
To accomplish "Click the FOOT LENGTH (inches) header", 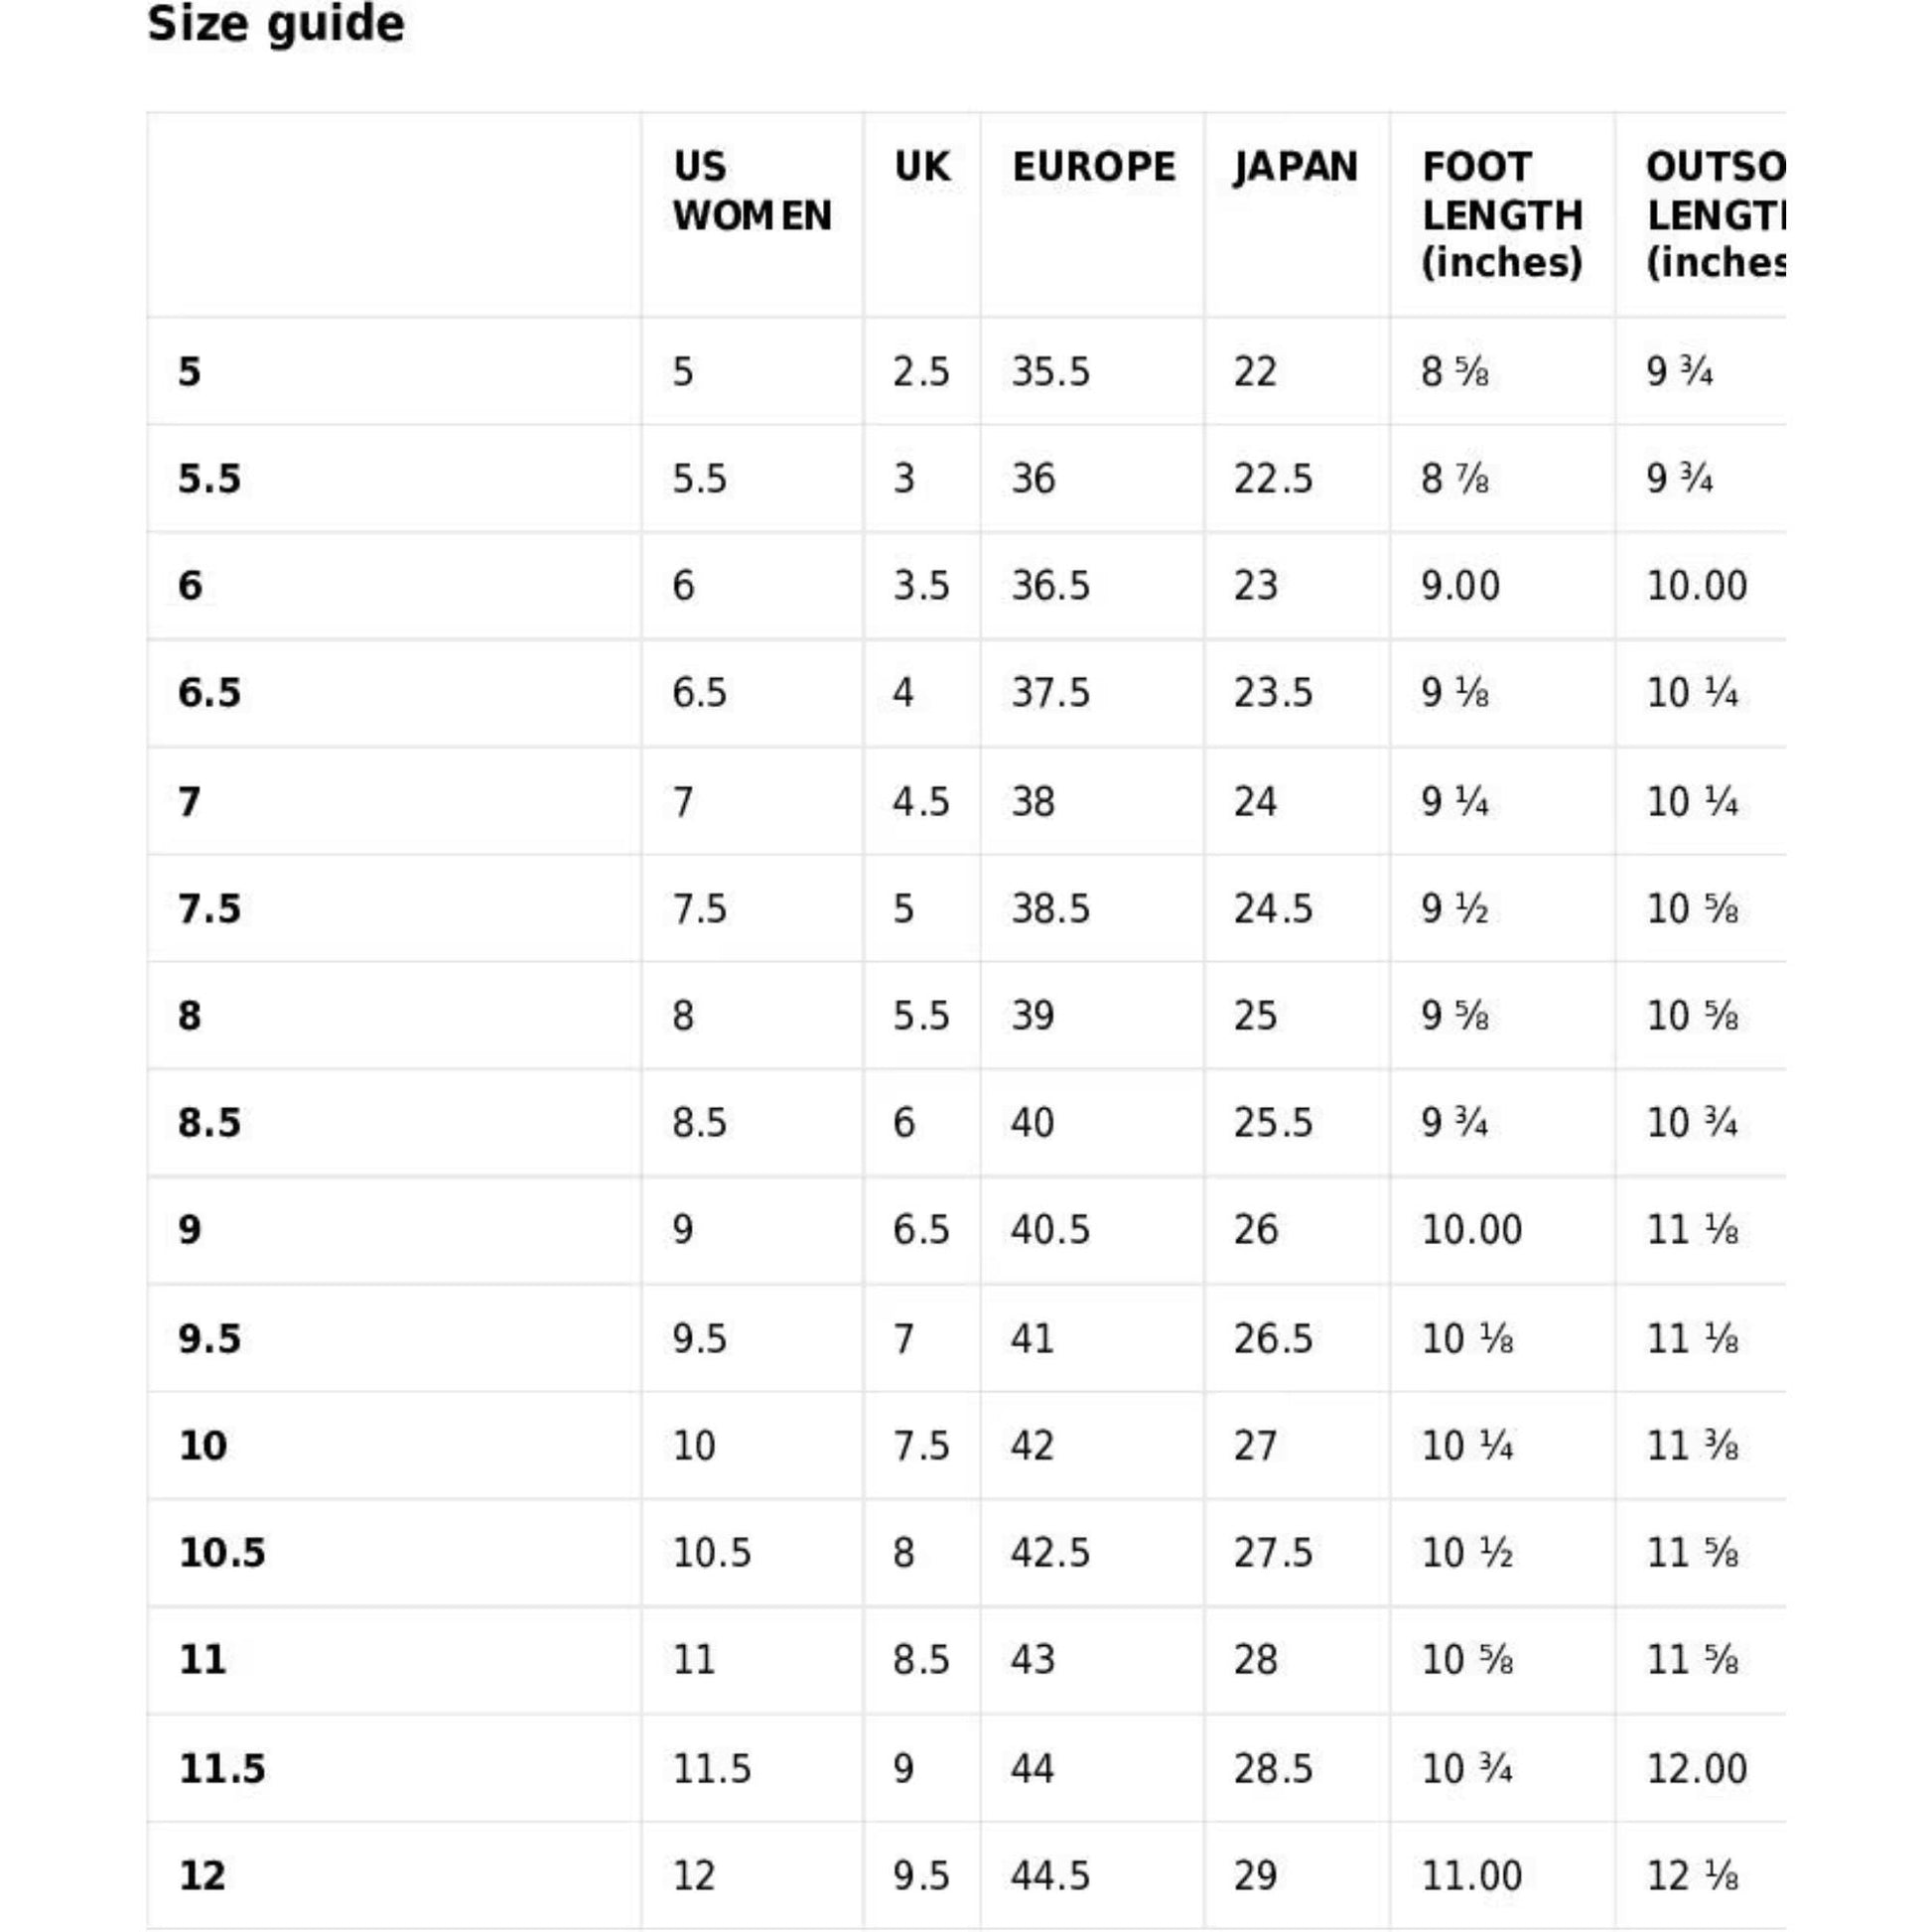I will (1501, 215).
